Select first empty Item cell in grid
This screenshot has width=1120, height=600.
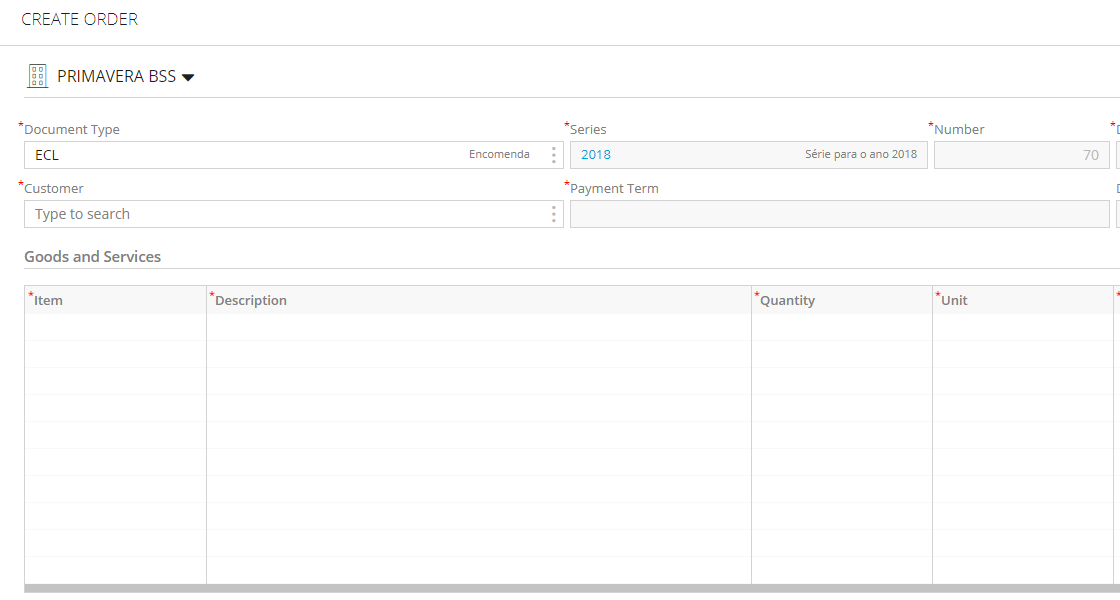click(116, 327)
